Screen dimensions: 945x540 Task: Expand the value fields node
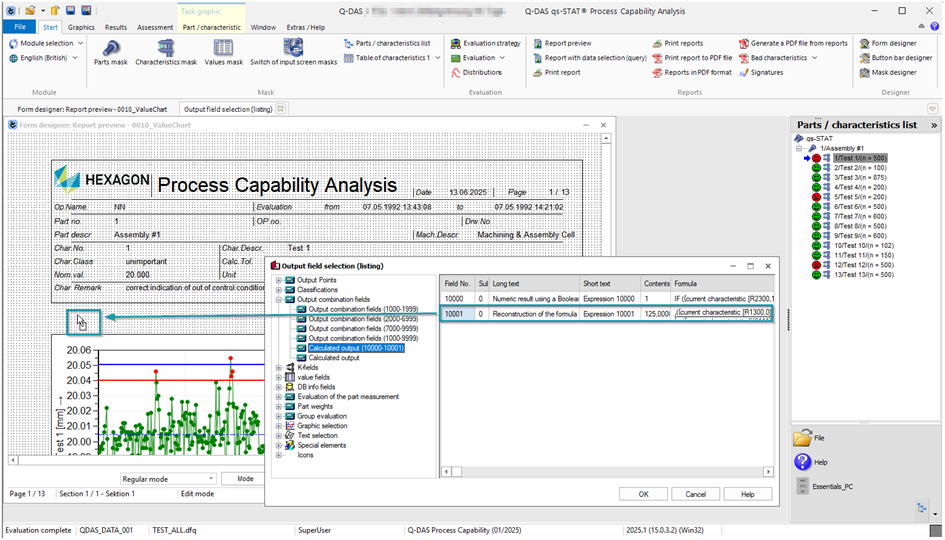[278, 377]
